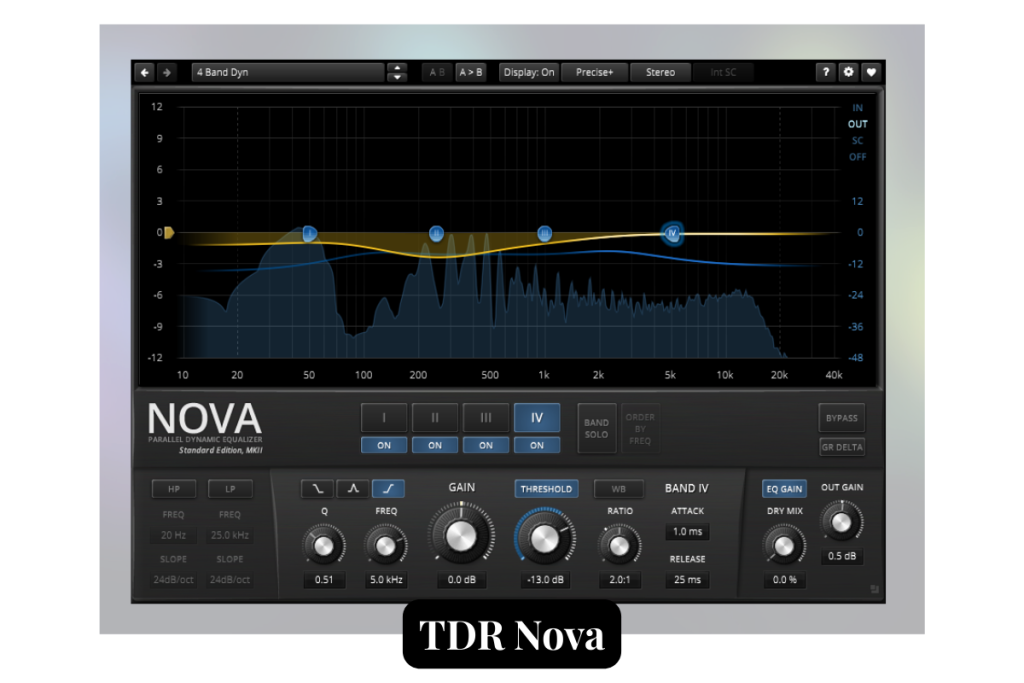Open the settings gear icon
The height and width of the screenshot is (683, 1024).
pyautogui.click(x=848, y=72)
